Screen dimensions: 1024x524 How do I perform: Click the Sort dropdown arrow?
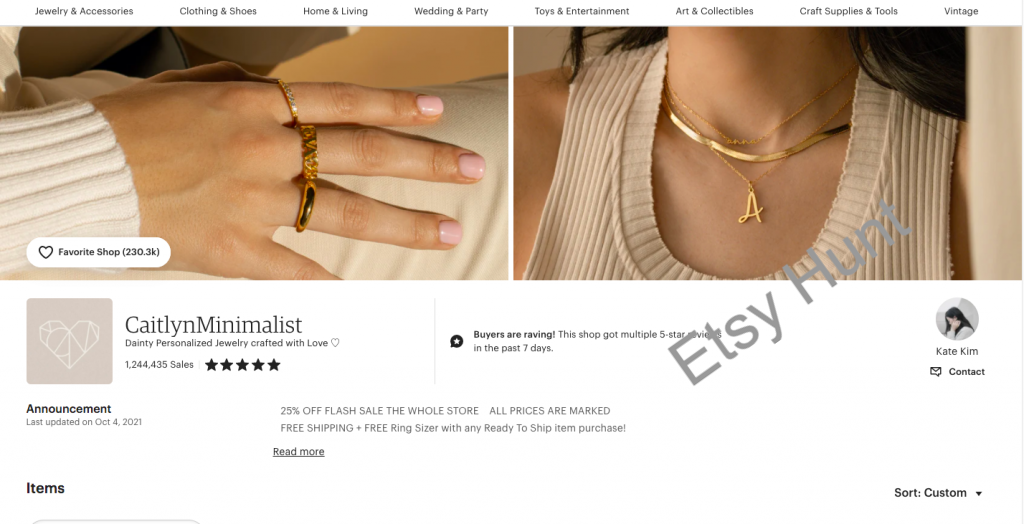978,494
